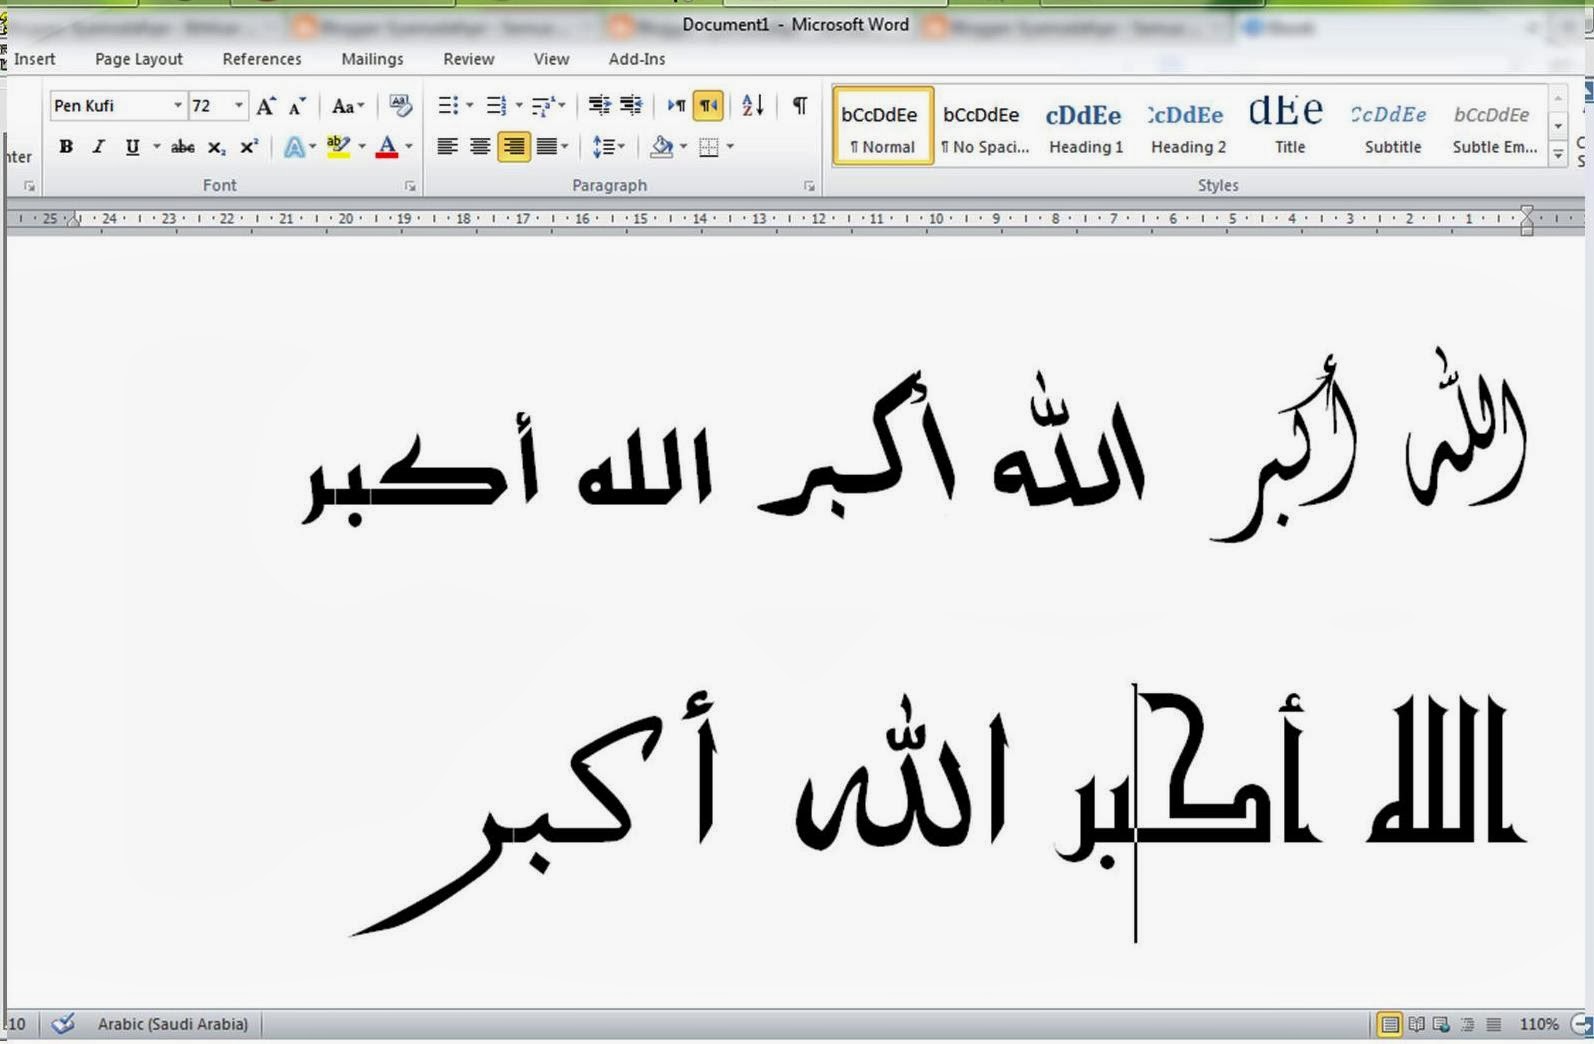
Task: Click the Sort A-Z icon
Action: pyautogui.click(x=753, y=105)
